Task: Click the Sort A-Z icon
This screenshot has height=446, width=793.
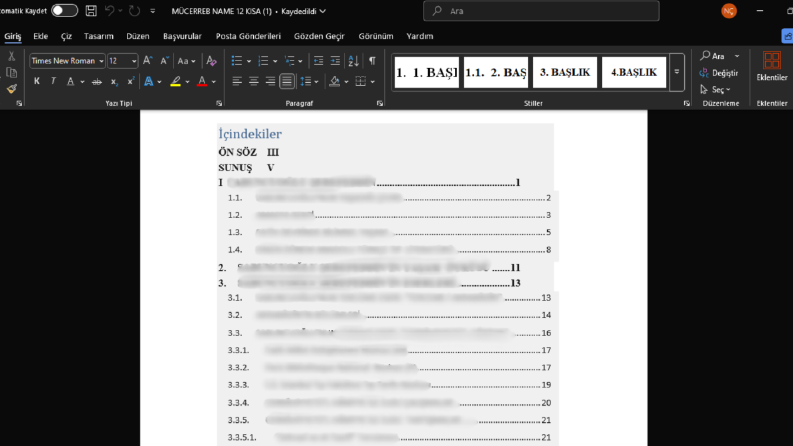Action: coord(354,61)
